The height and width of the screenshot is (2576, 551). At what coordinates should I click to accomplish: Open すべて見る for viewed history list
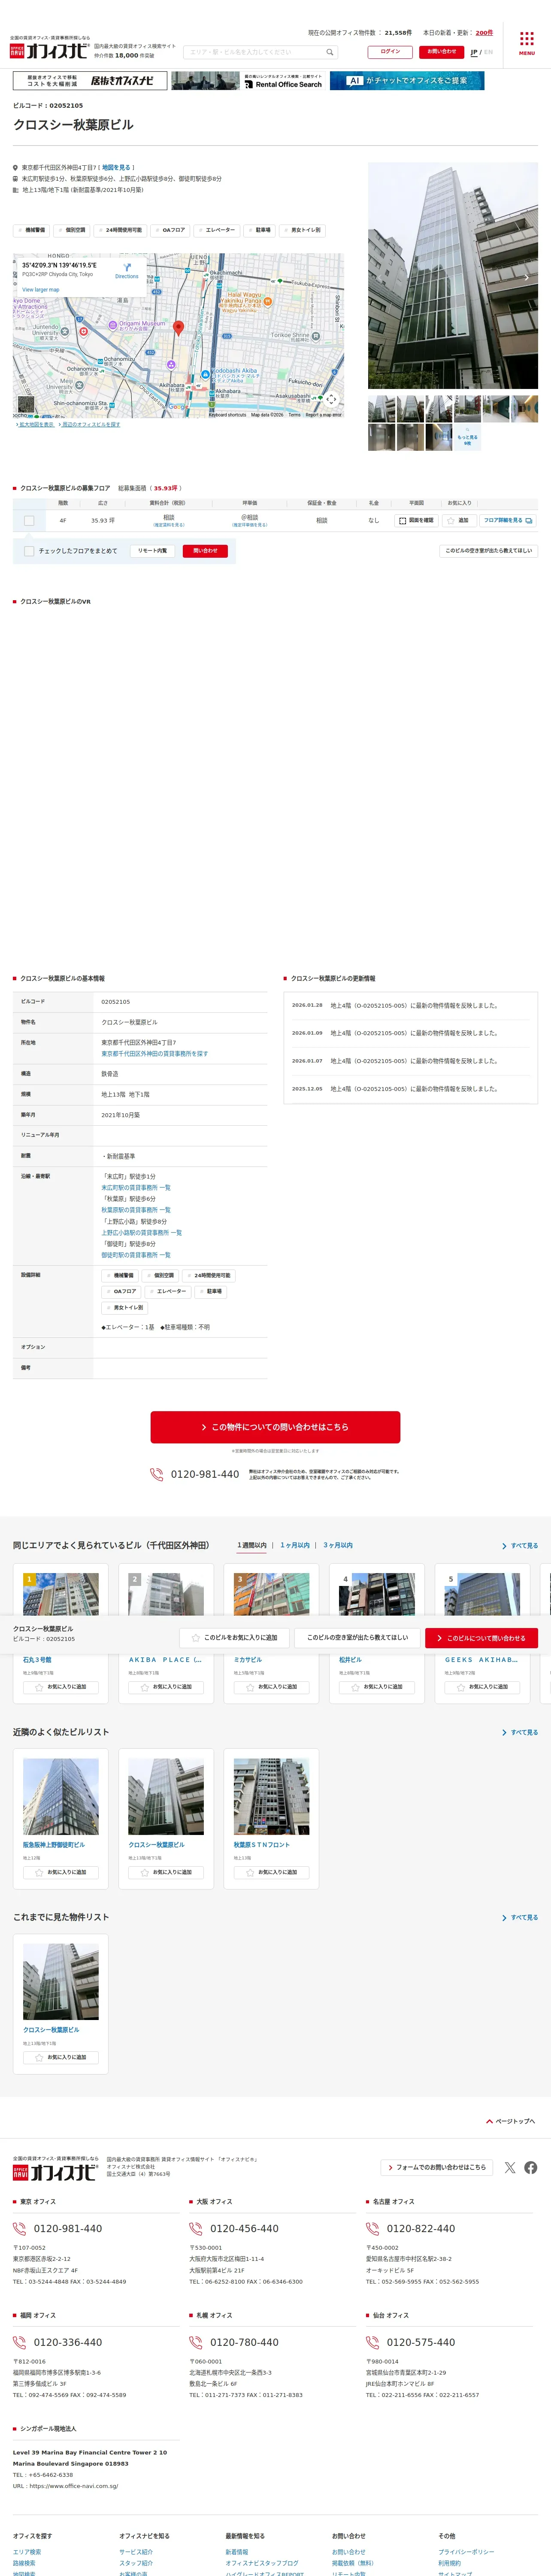point(520,1917)
